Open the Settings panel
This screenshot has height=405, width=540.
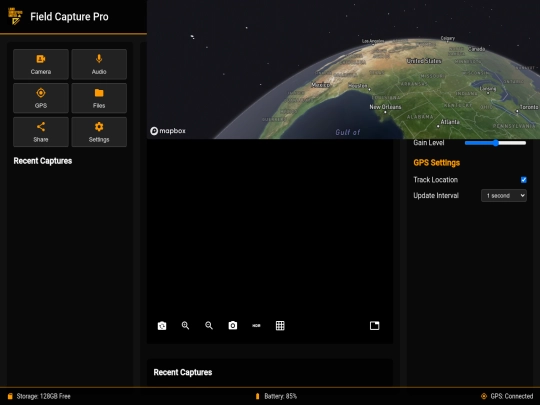(x=99, y=132)
